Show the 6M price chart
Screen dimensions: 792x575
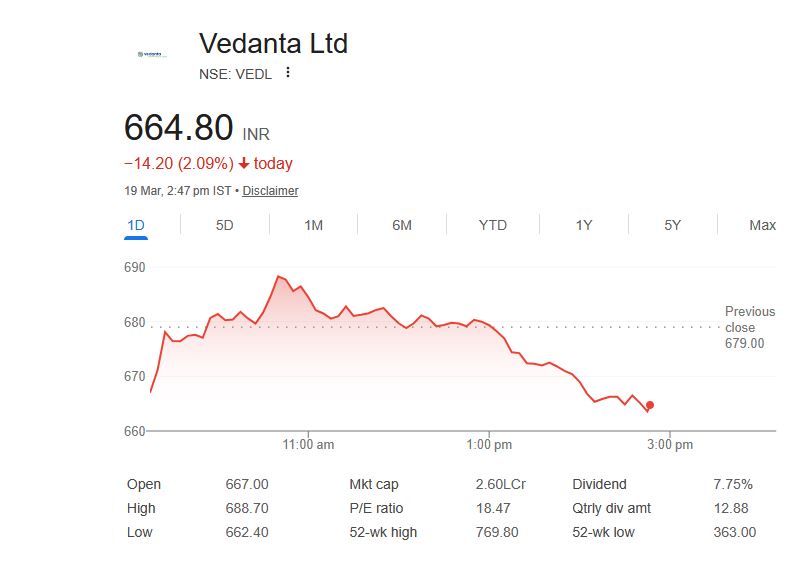(402, 225)
